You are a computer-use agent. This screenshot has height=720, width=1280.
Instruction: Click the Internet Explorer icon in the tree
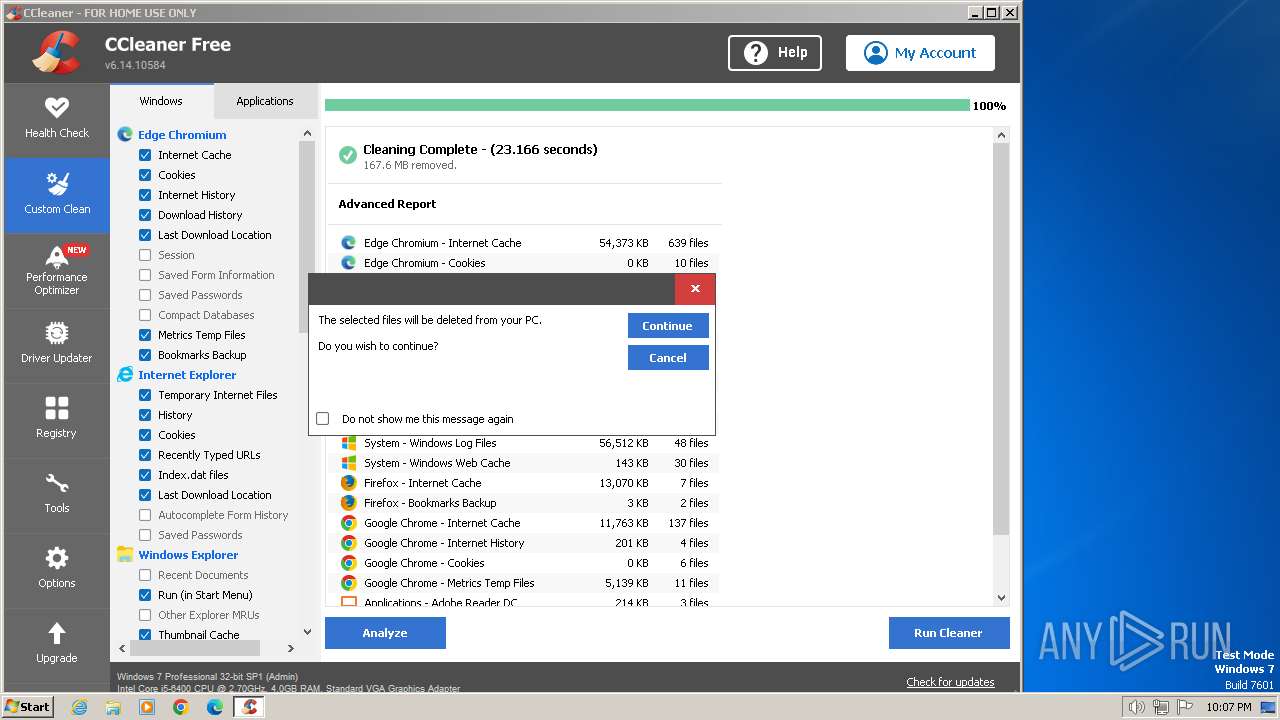pyautogui.click(x=125, y=374)
